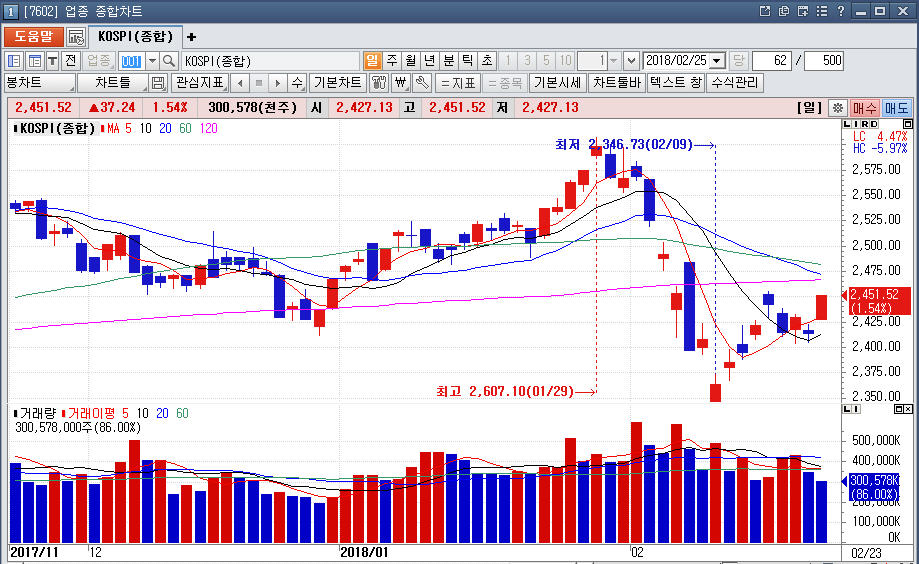Add a new tab with plus icon
The height and width of the screenshot is (564, 919).
point(192,37)
